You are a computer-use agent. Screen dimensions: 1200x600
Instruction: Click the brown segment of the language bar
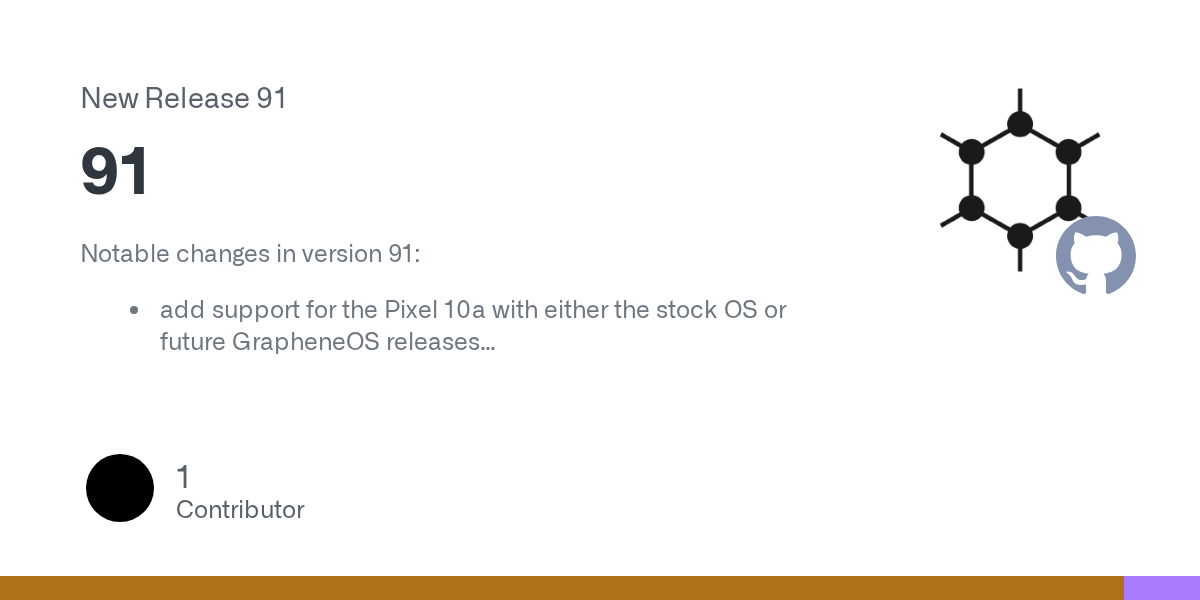[x=560, y=588]
